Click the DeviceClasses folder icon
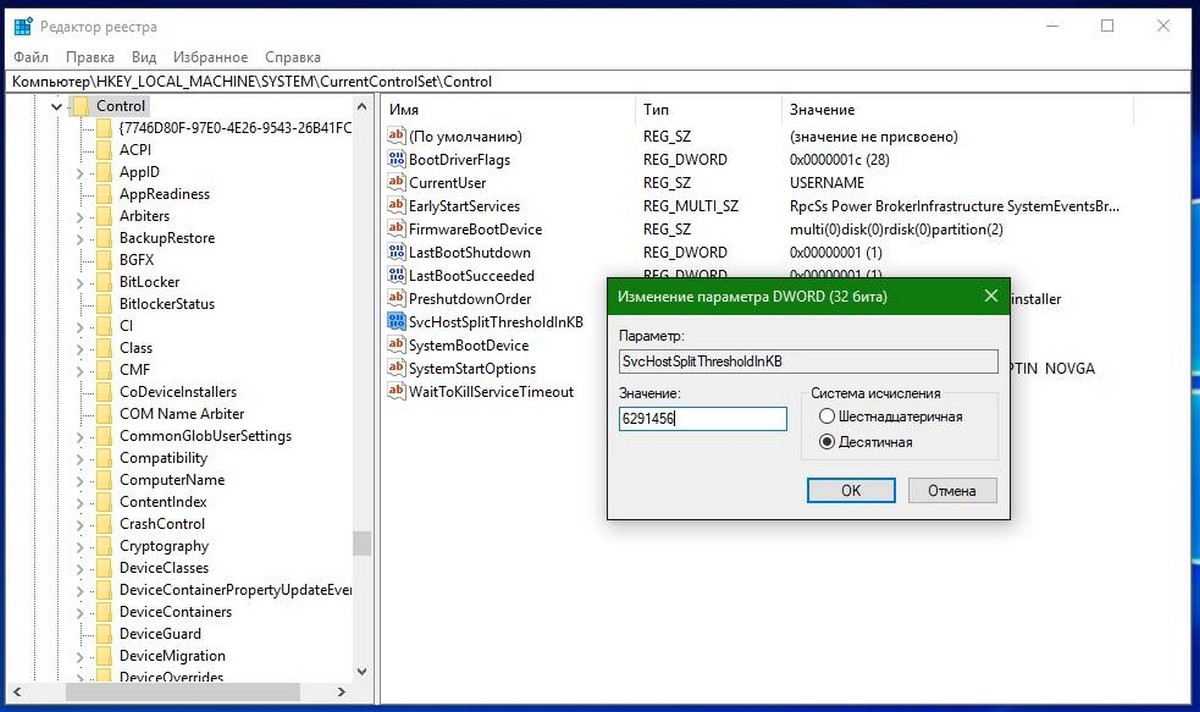The width and height of the screenshot is (1200, 712). 102,568
